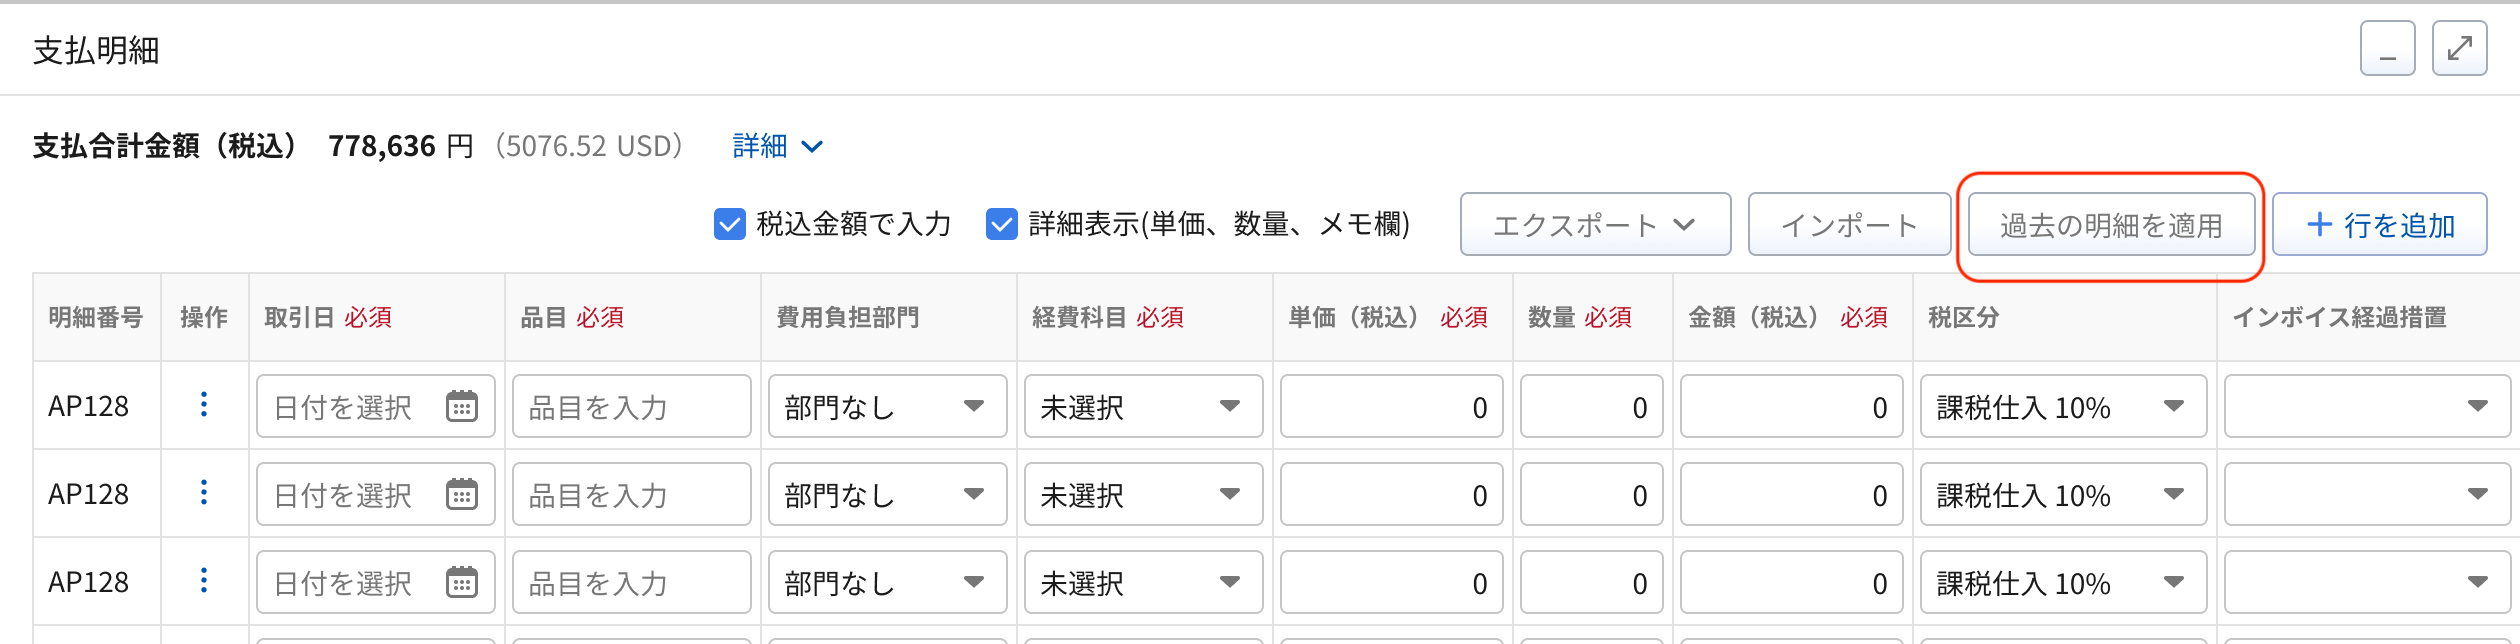Expand the 支払明細 panel to fullscreen

pos(2459,48)
